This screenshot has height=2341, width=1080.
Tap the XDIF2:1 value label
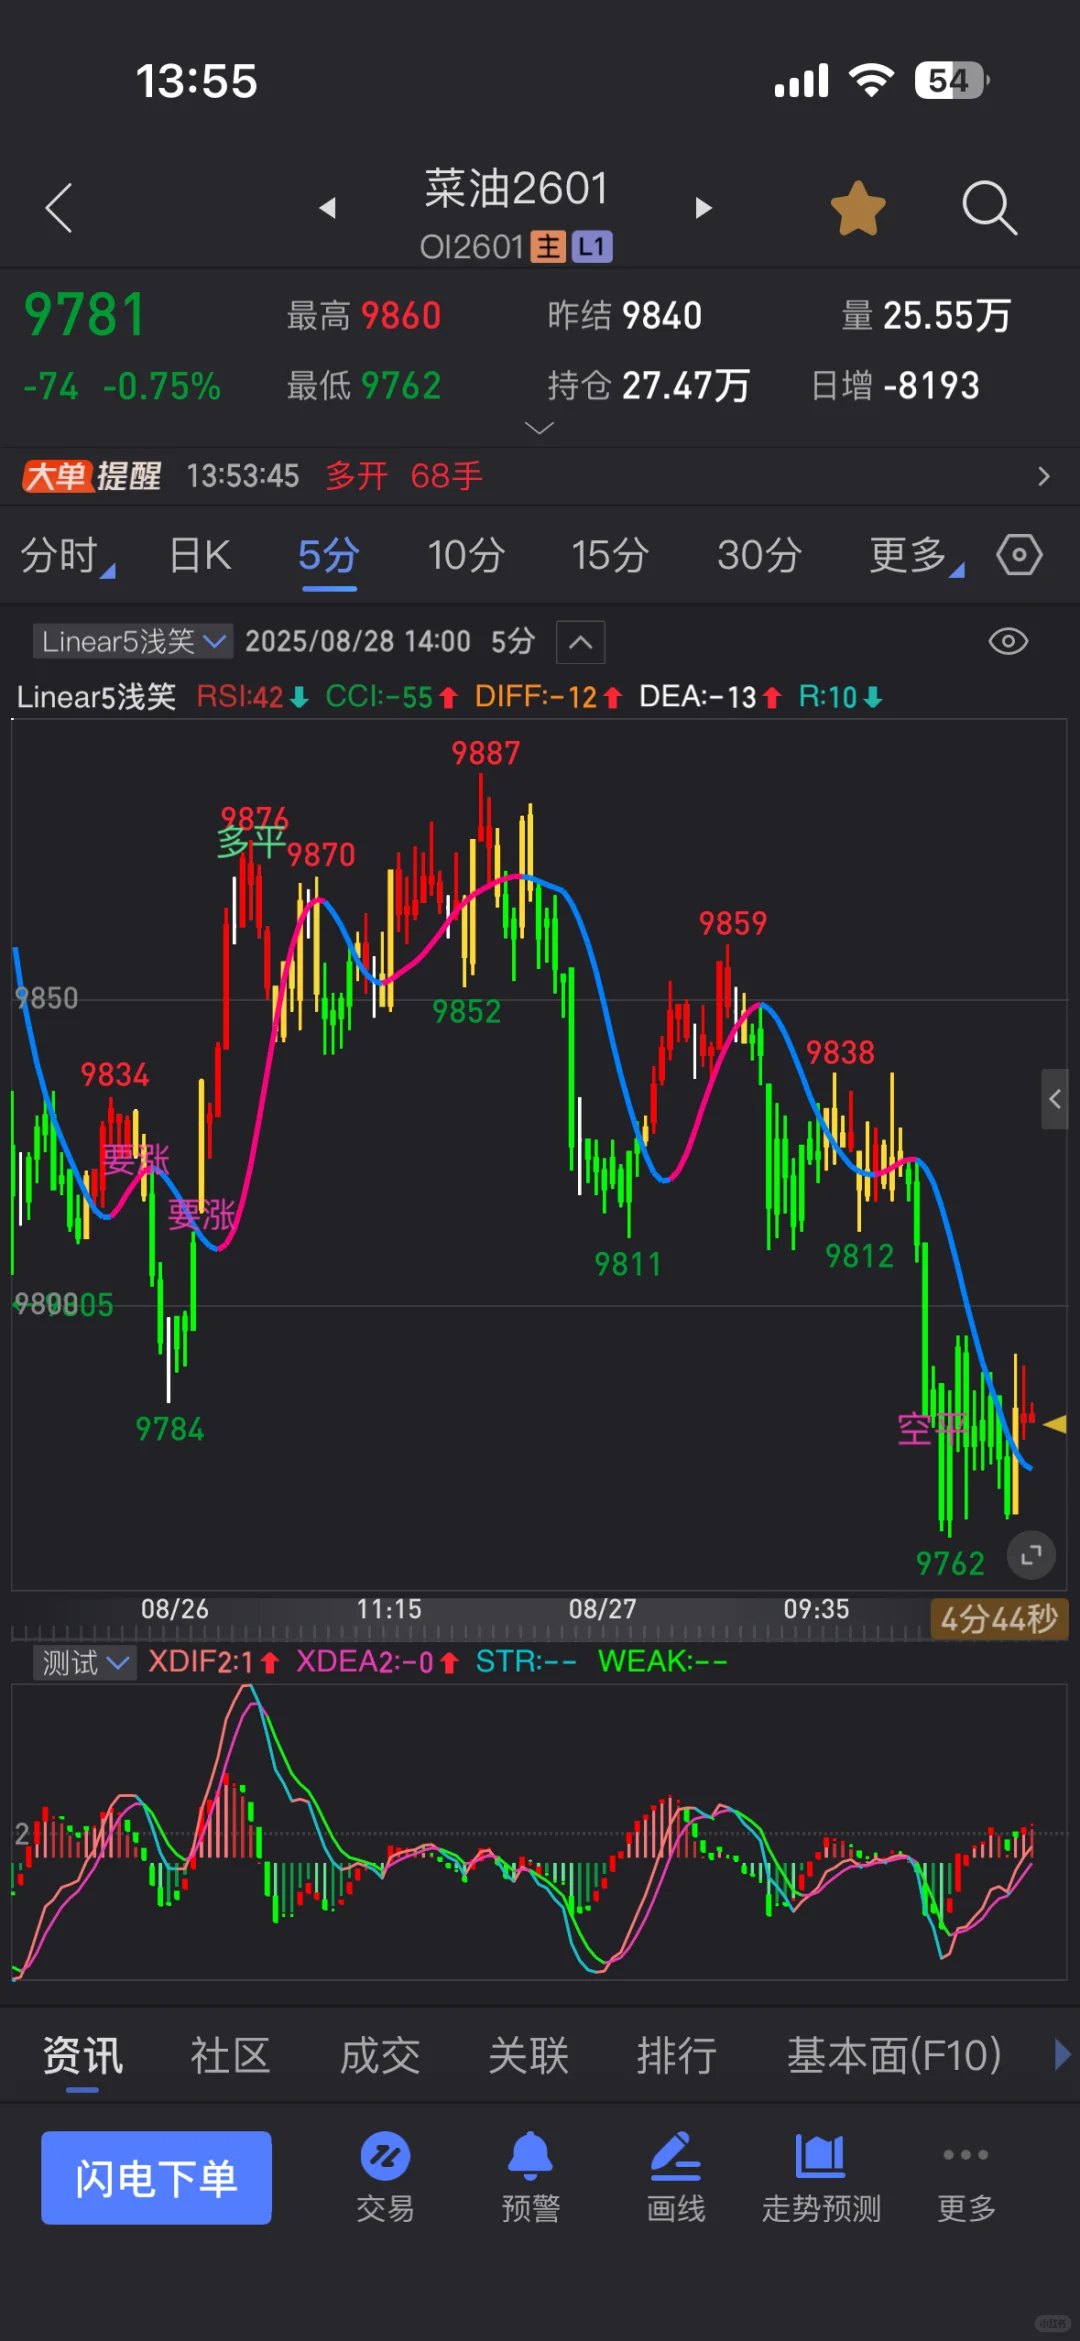pos(213,1662)
